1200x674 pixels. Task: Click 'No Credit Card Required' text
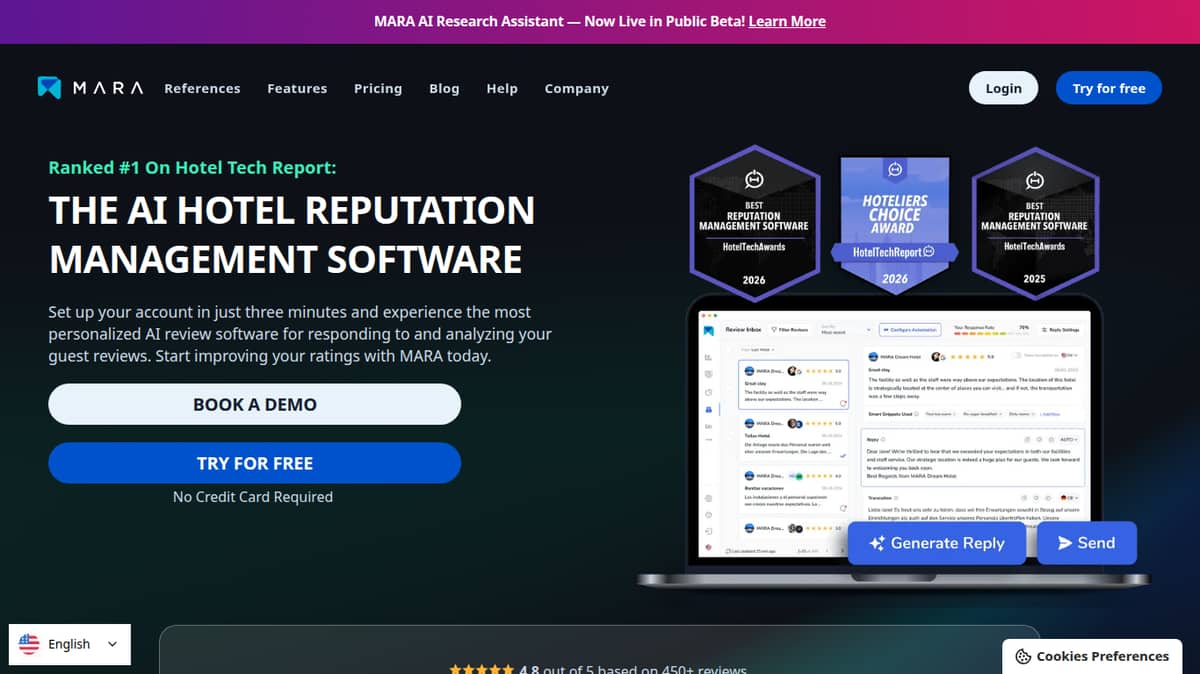(x=253, y=496)
